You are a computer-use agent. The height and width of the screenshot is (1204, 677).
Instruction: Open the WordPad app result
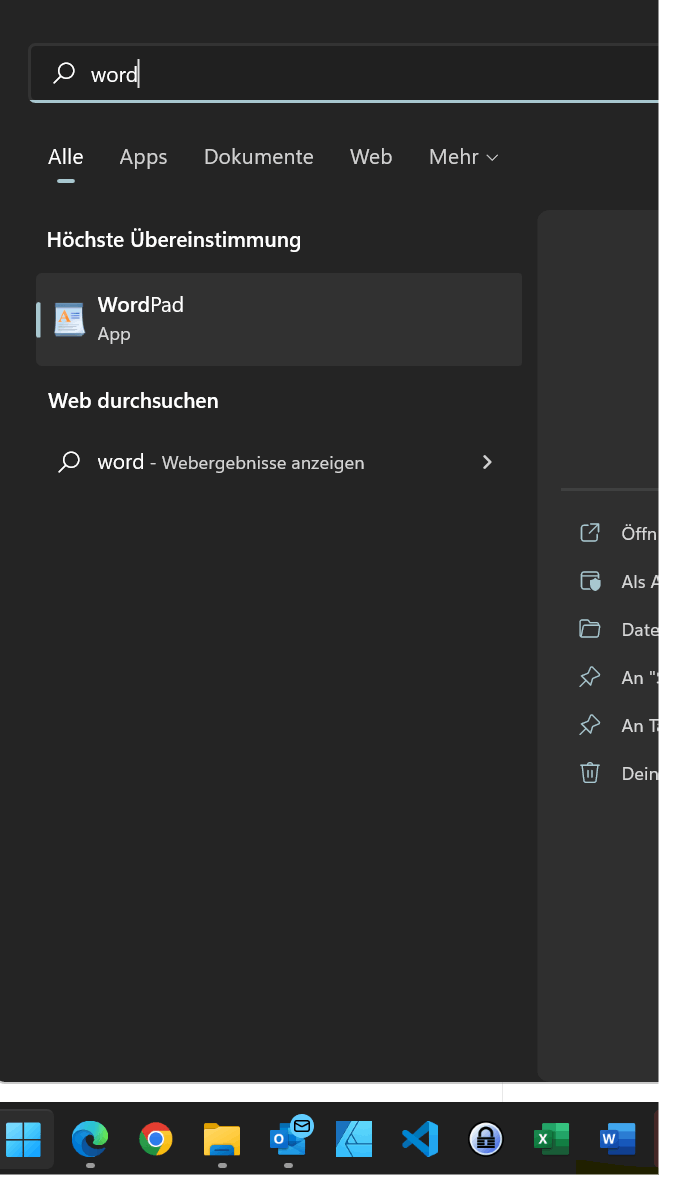coord(279,319)
